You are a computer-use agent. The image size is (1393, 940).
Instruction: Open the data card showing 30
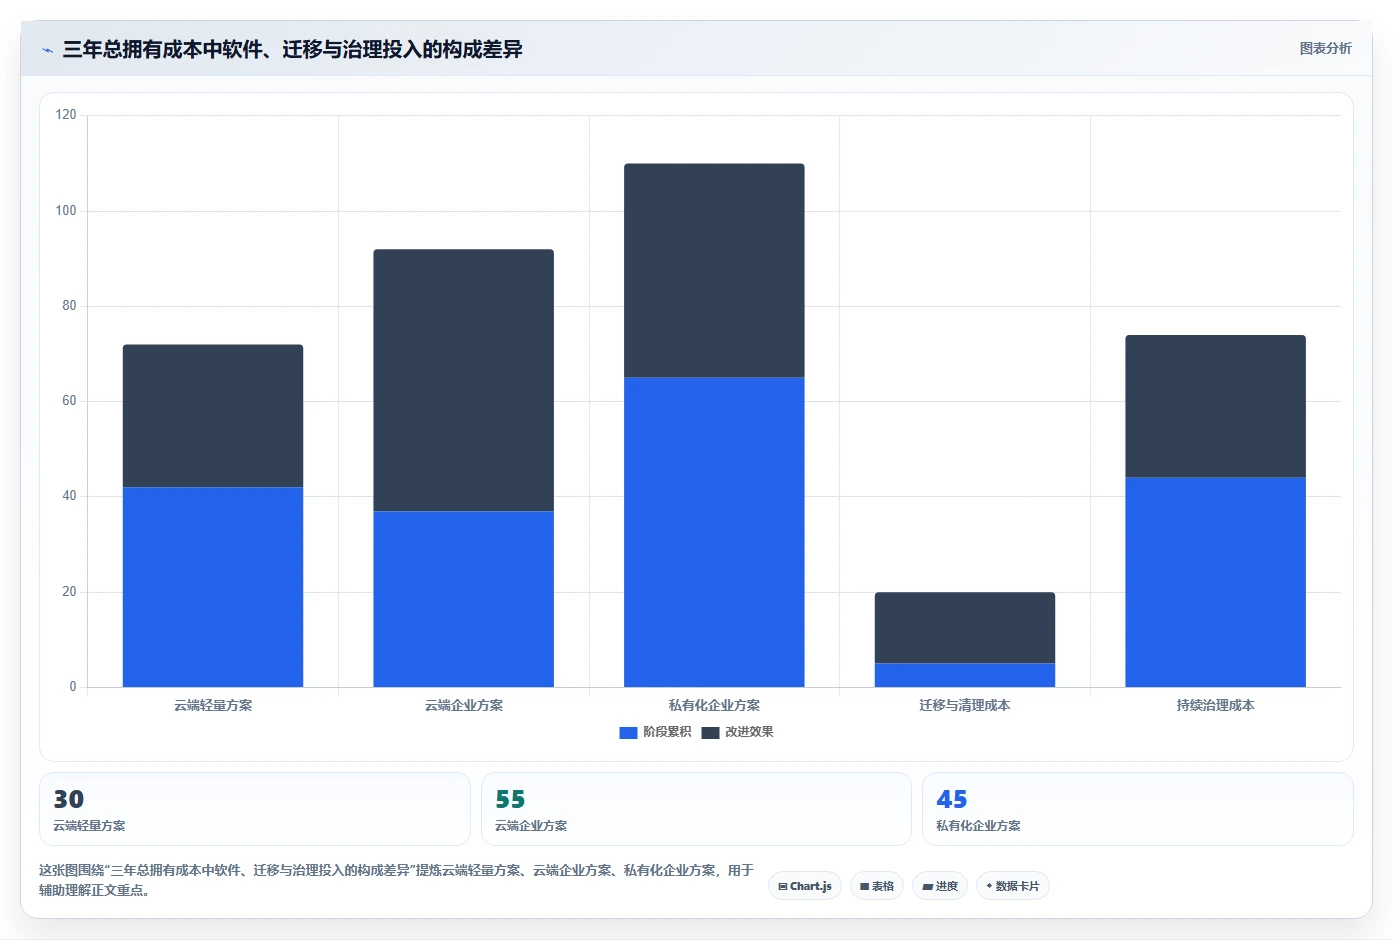pyautogui.click(x=255, y=809)
